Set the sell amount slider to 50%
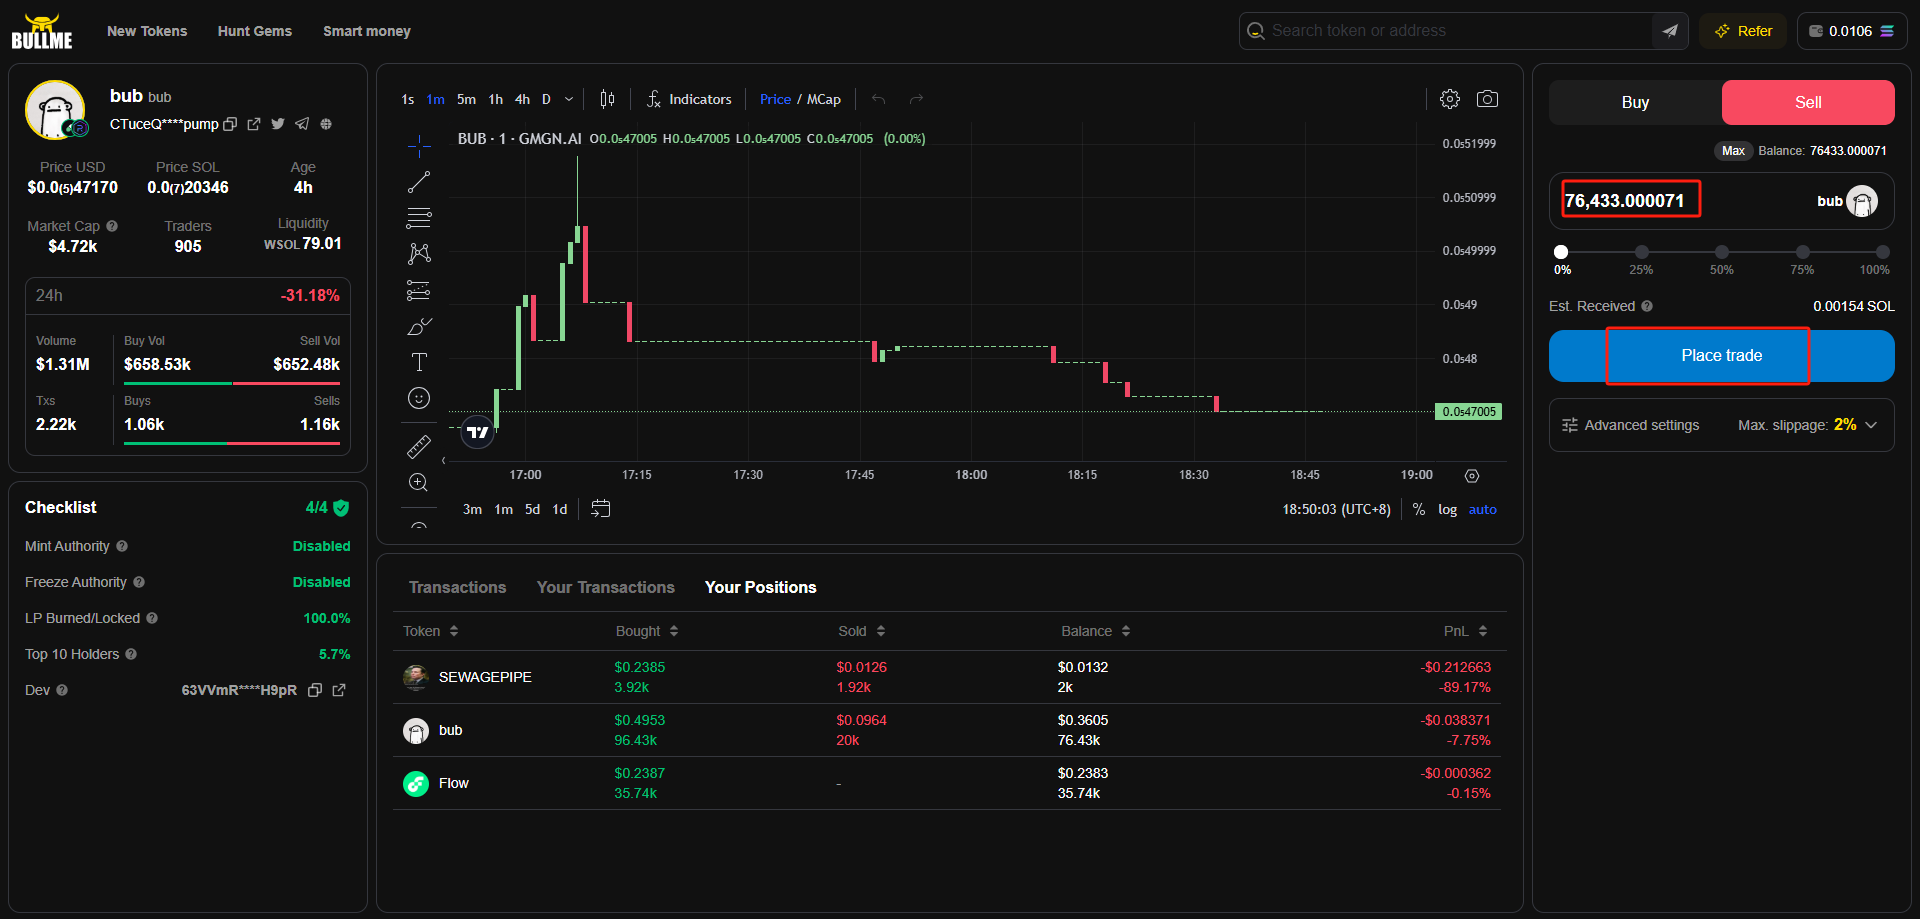The height and width of the screenshot is (919, 1920). pyautogui.click(x=1721, y=252)
